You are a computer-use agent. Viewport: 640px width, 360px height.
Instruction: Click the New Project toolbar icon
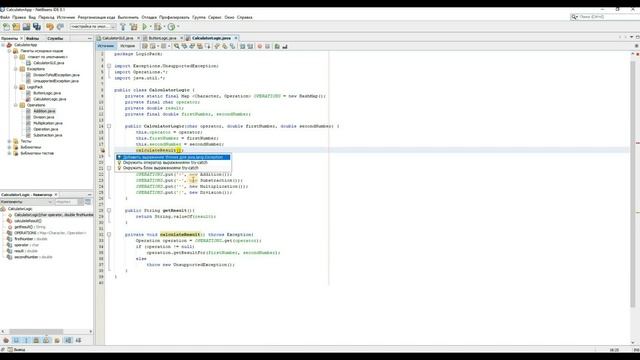(16, 27)
